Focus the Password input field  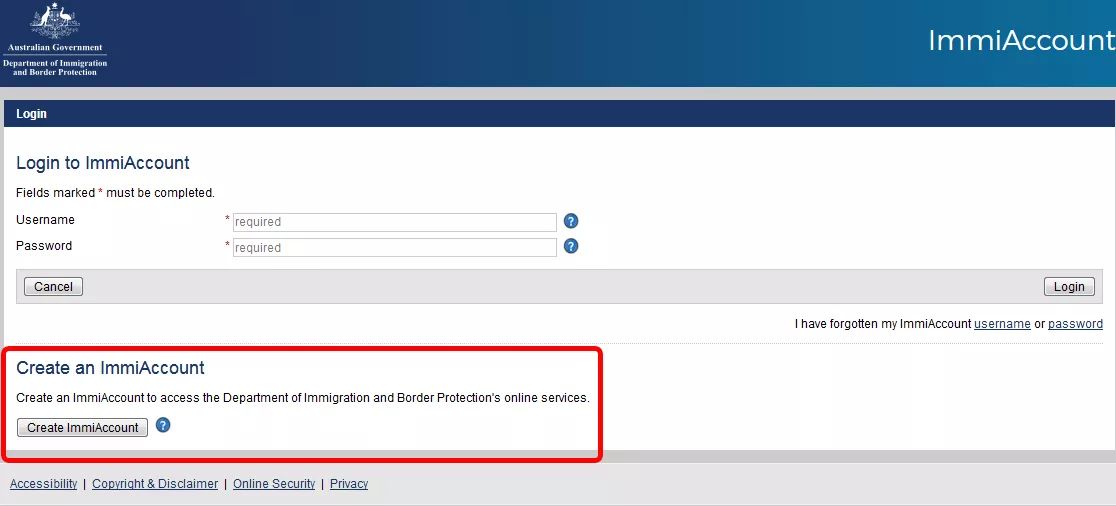394,248
